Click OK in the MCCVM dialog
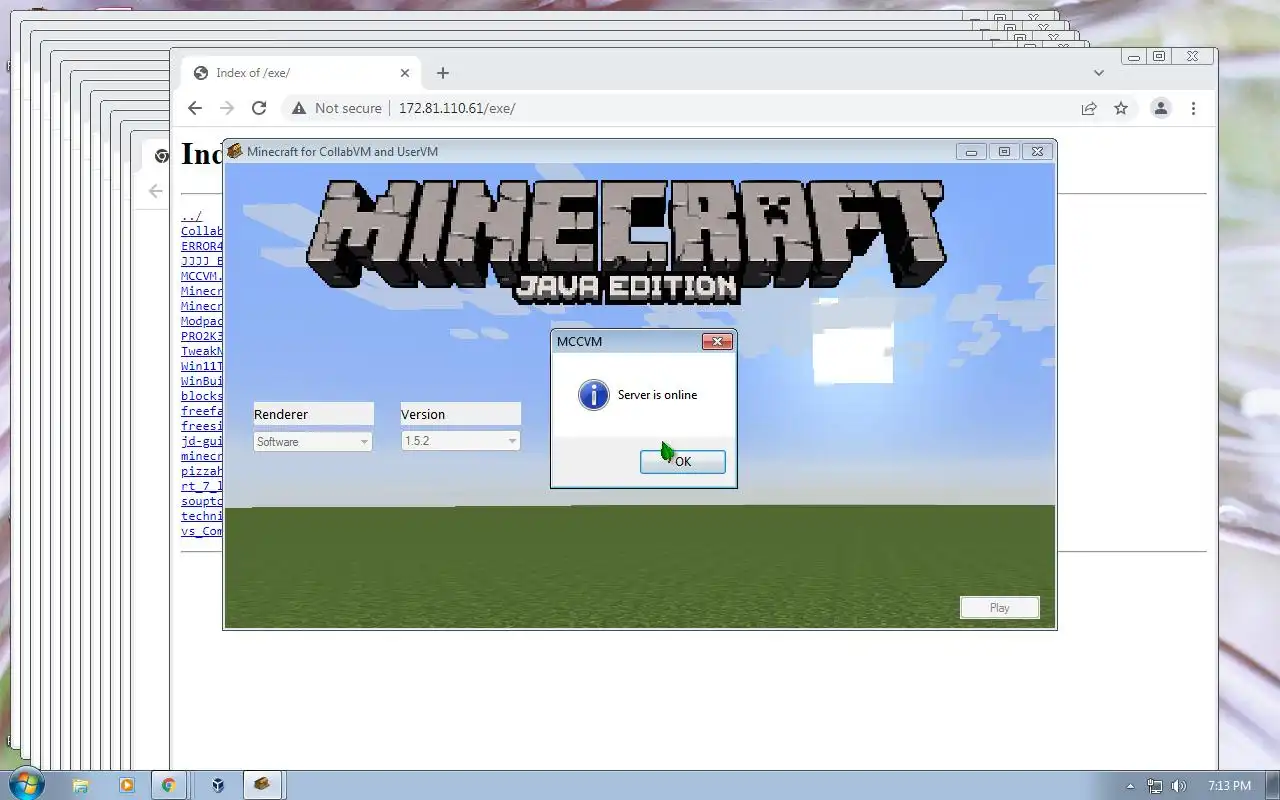Viewport: 1280px width, 800px height. pyautogui.click(x=683, y=461)
